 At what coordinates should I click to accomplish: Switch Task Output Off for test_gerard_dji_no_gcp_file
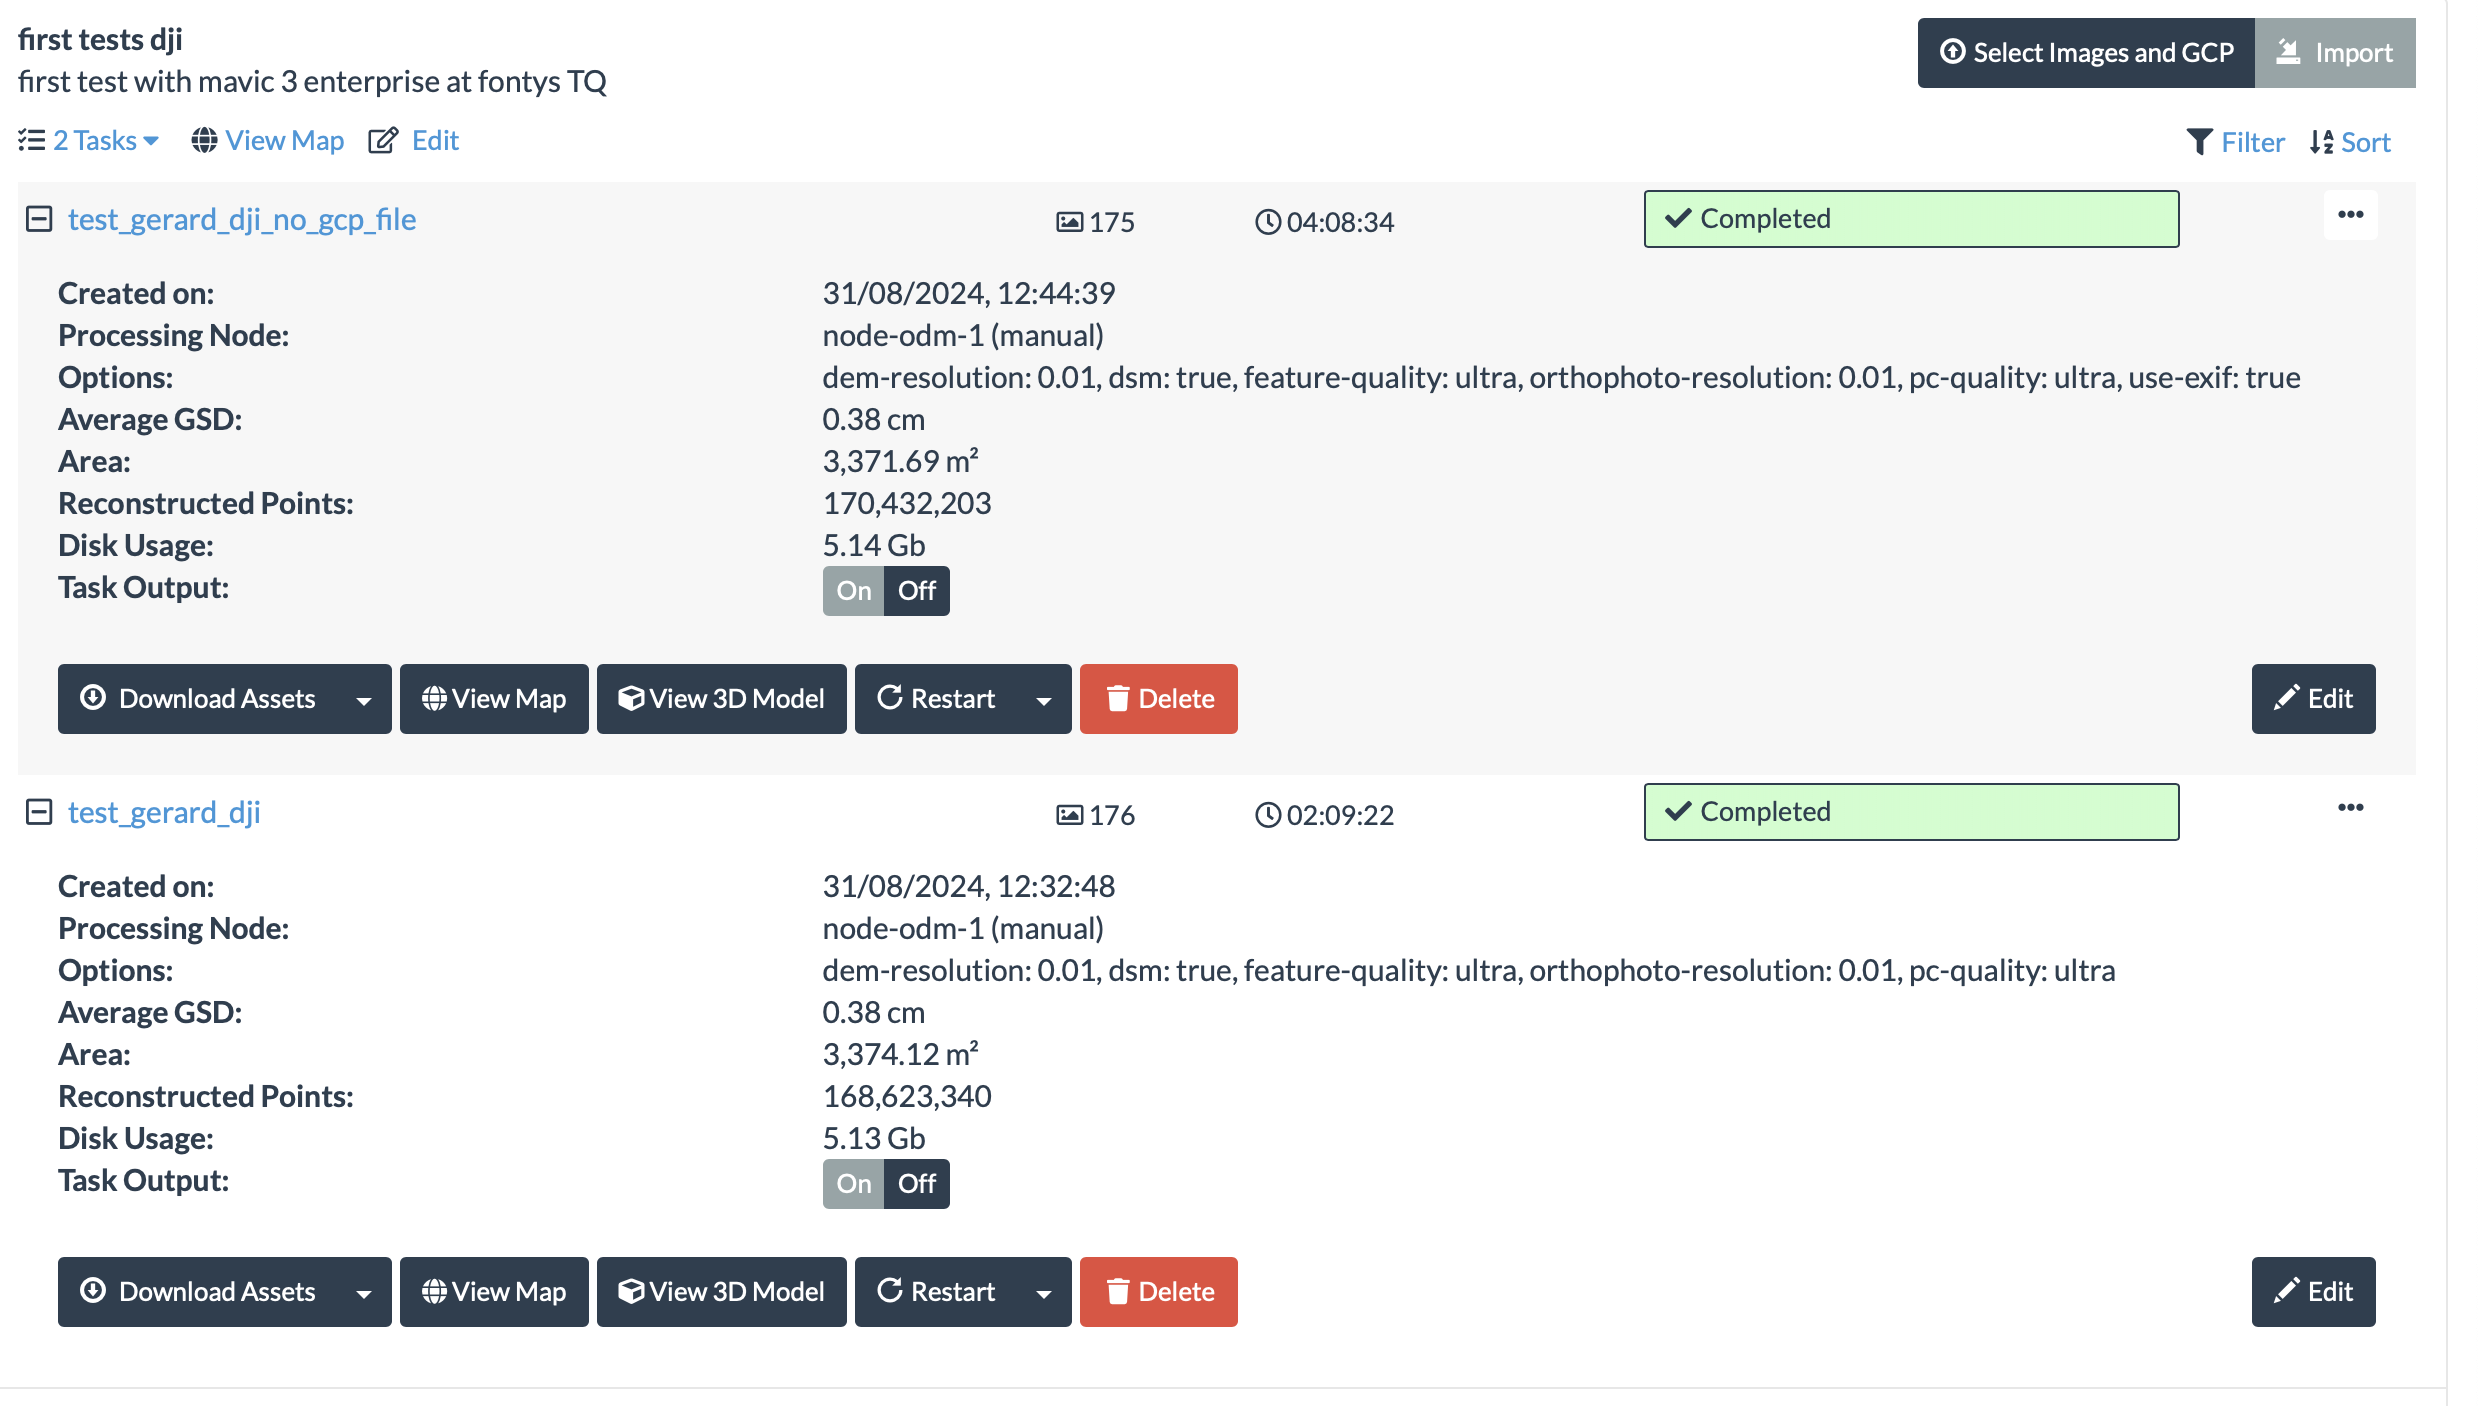(x=916, y=591)
